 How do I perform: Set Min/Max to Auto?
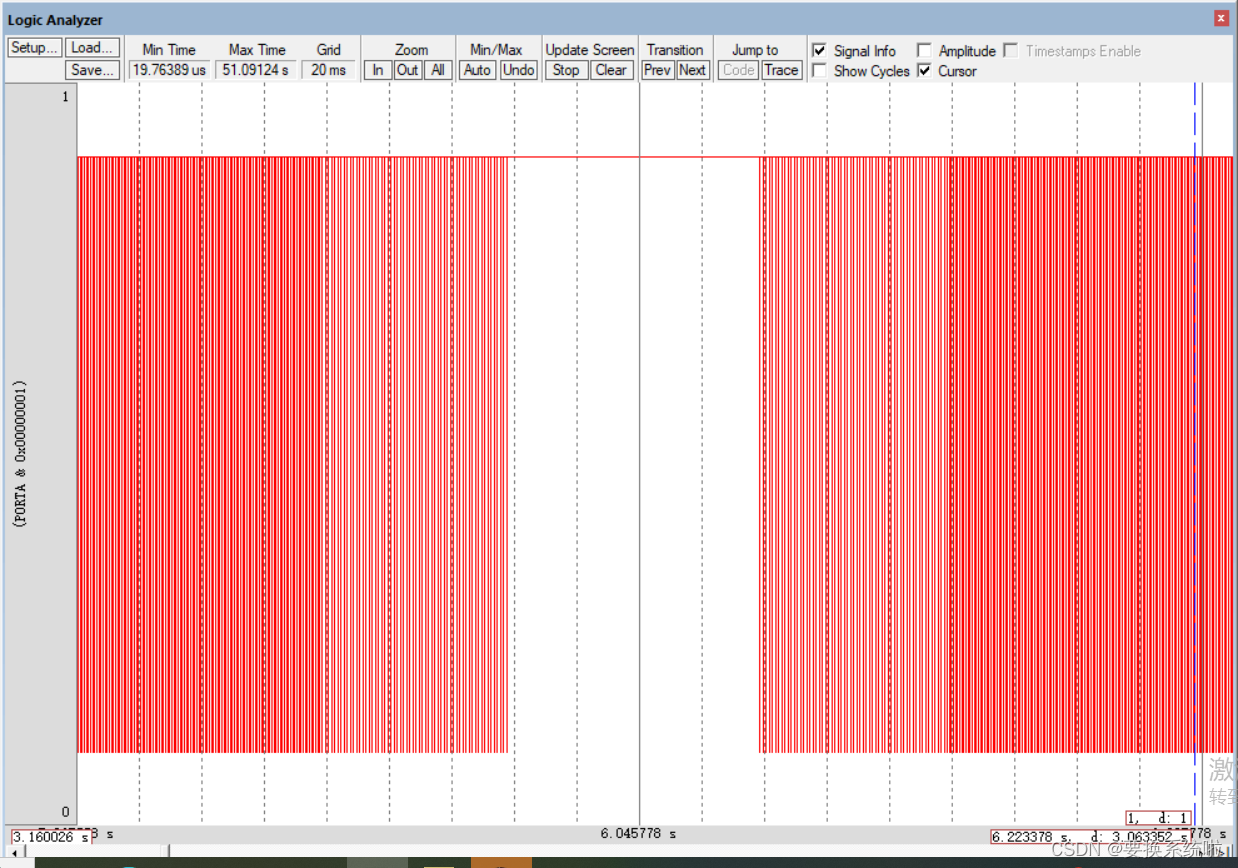pos(478,70)
